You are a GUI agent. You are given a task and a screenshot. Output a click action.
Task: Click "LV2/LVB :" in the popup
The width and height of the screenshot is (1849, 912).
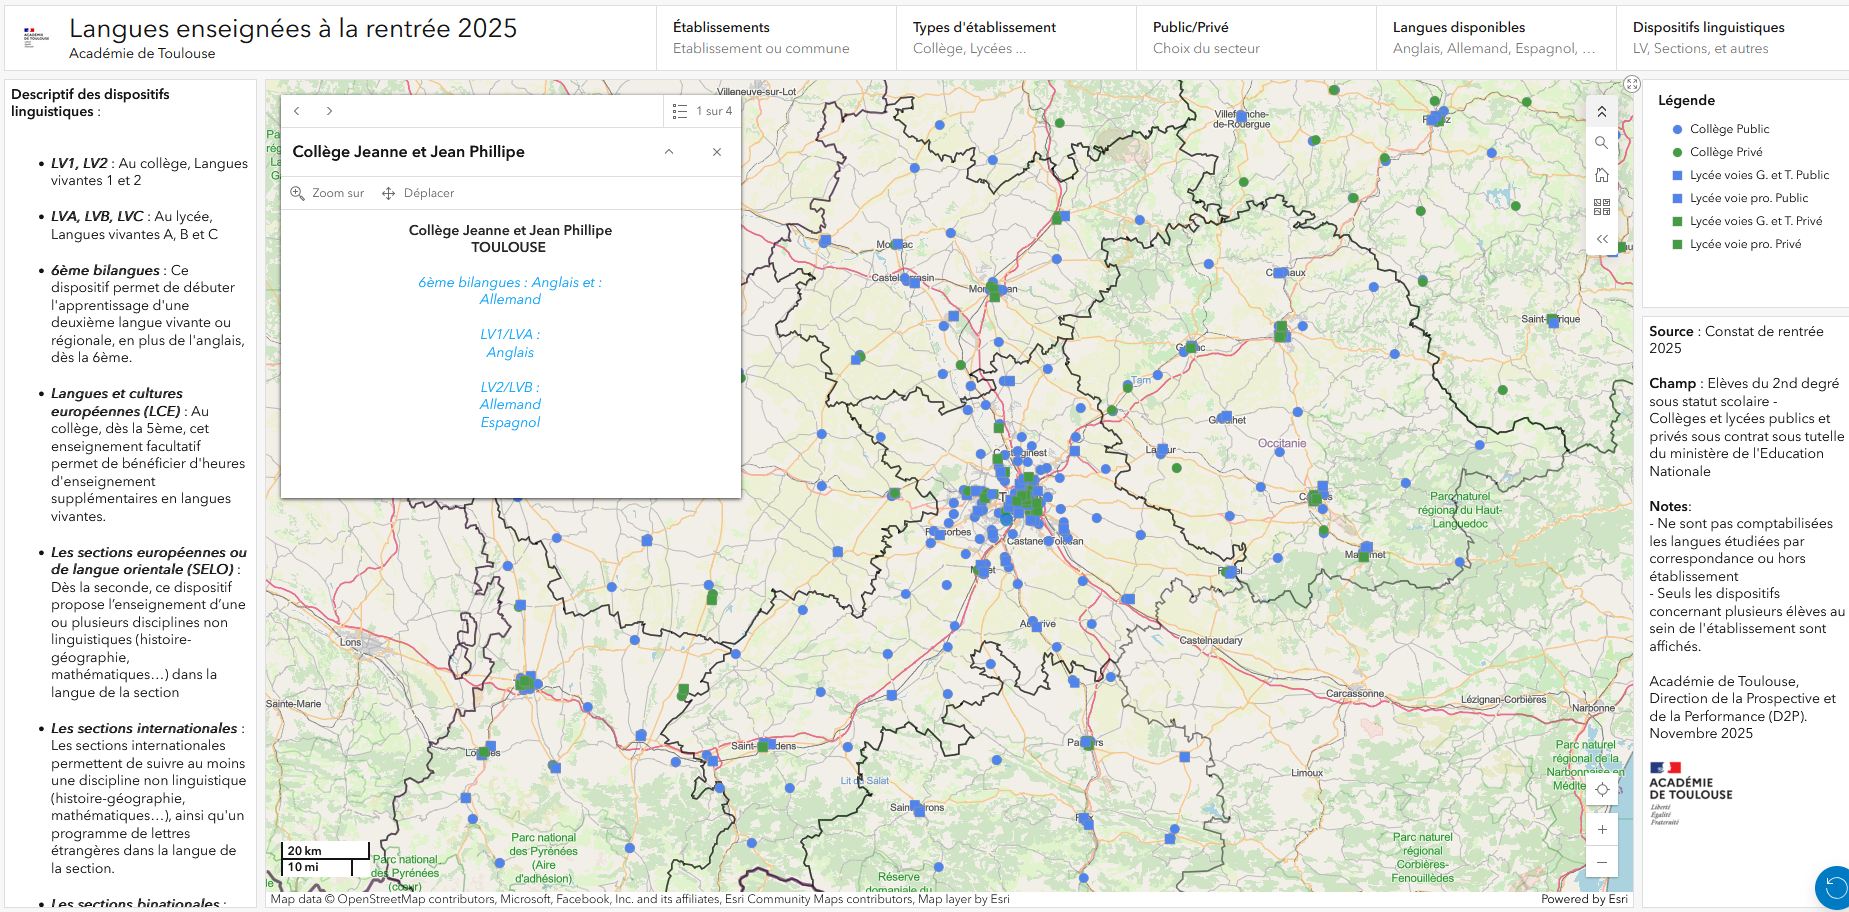[510, 387]
